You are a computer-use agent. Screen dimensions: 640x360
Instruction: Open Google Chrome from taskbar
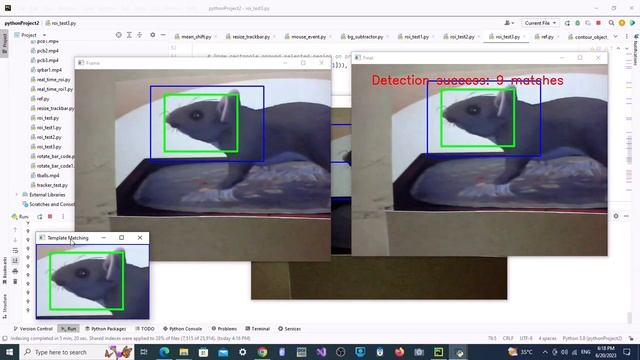coord(262,352)
